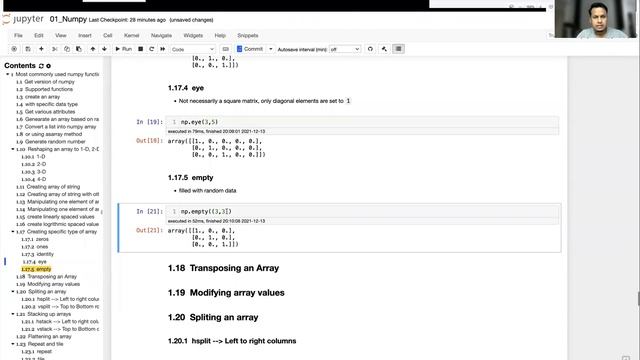Restart kernel and run all cells
The width and height of the screenshot is (640, 360).
click(x=162, y=49)
